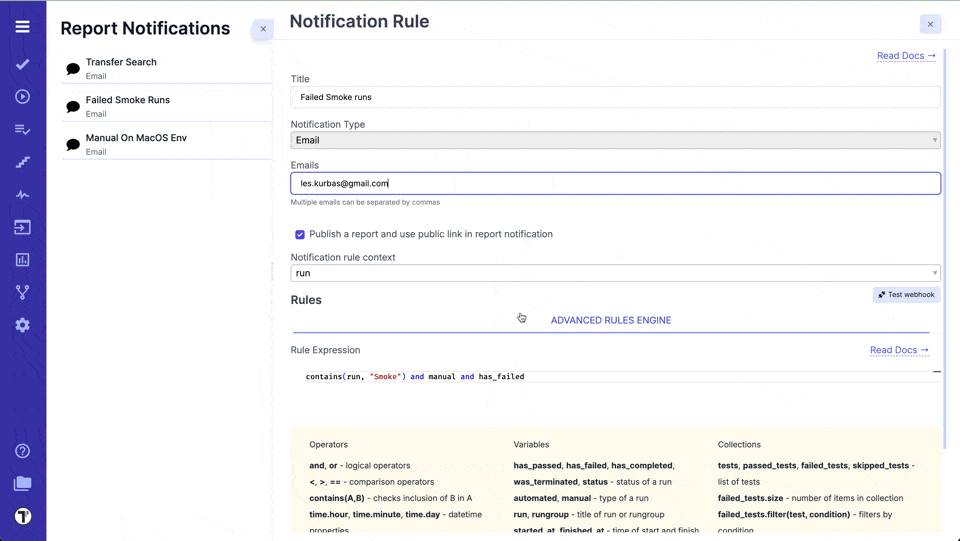The height and width of the screenshot is (541, 960).
Task: Open the hamburger menu in sidebar
Action: 22,27
